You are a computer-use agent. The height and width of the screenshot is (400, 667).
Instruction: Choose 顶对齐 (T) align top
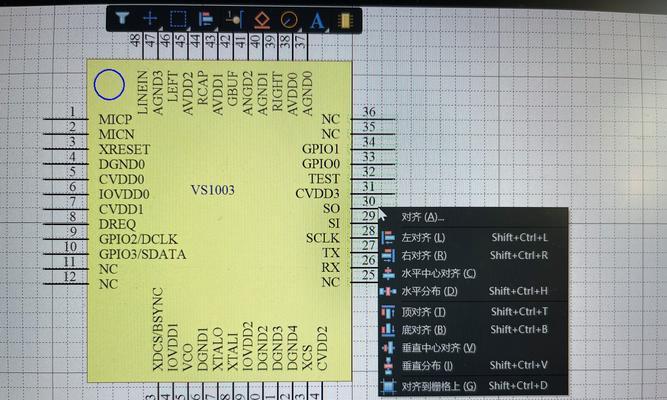pyautogui.click(x=473, y=311)
